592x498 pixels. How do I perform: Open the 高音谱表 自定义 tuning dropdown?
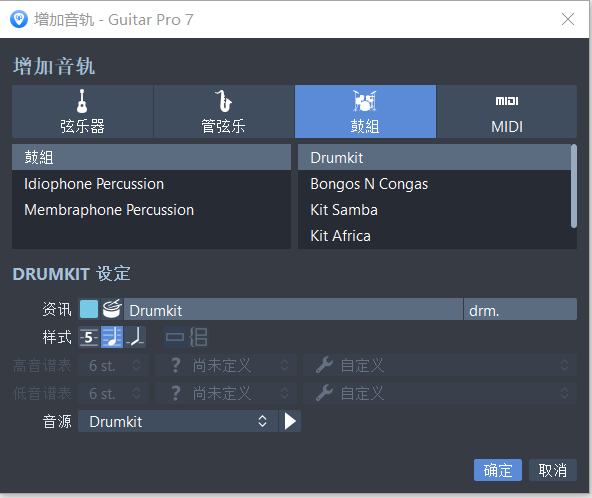[440, 365]
